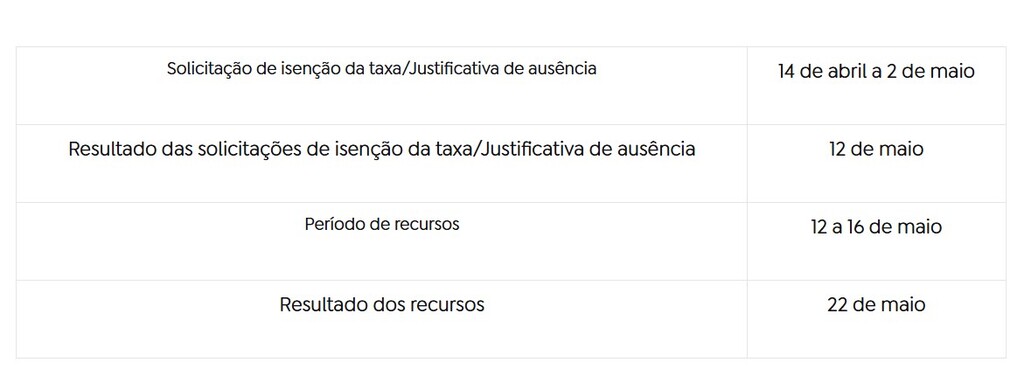Viewport: 1024px width, 369px height.
Task: Click the 'Período de recursos' label
Action: (x=381, y=224)
